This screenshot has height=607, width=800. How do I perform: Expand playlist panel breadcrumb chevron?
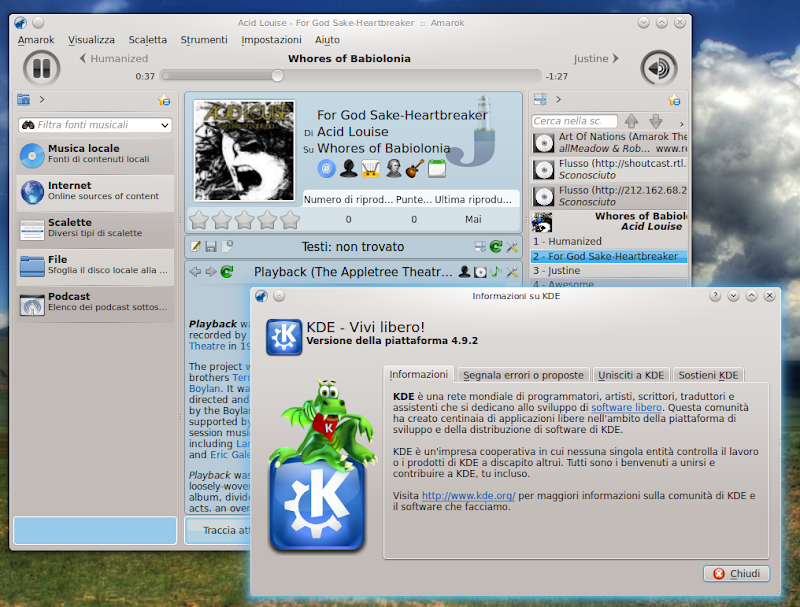[558, 99]
